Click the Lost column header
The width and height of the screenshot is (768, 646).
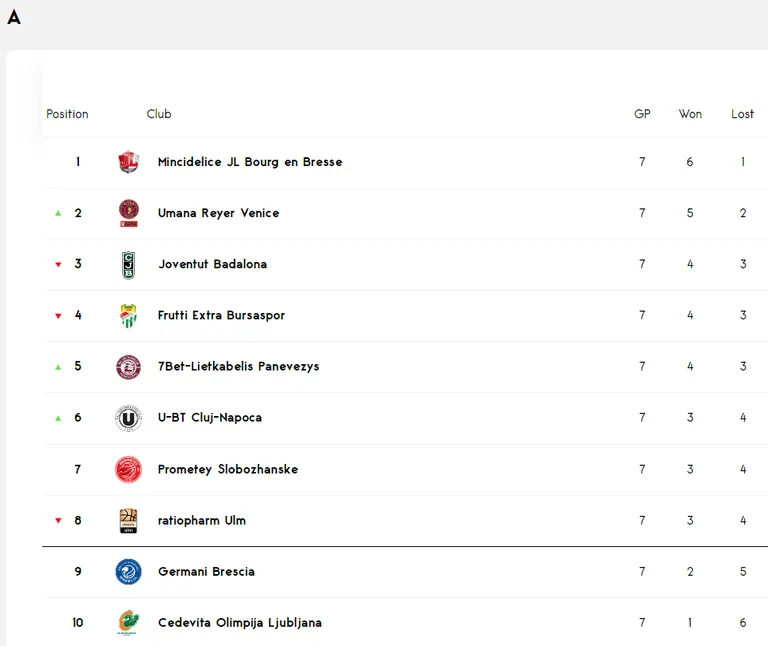(743, 114)
